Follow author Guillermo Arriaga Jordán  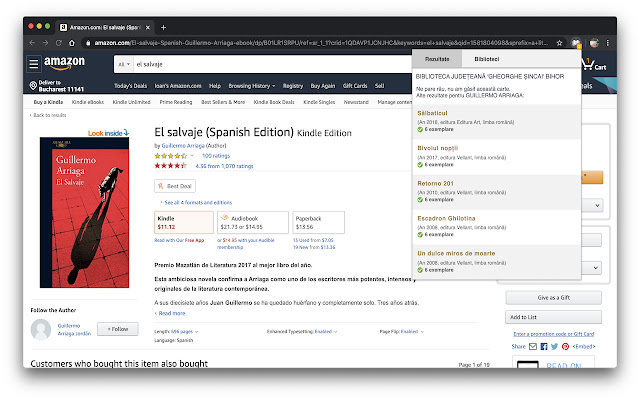pos(118,329)
